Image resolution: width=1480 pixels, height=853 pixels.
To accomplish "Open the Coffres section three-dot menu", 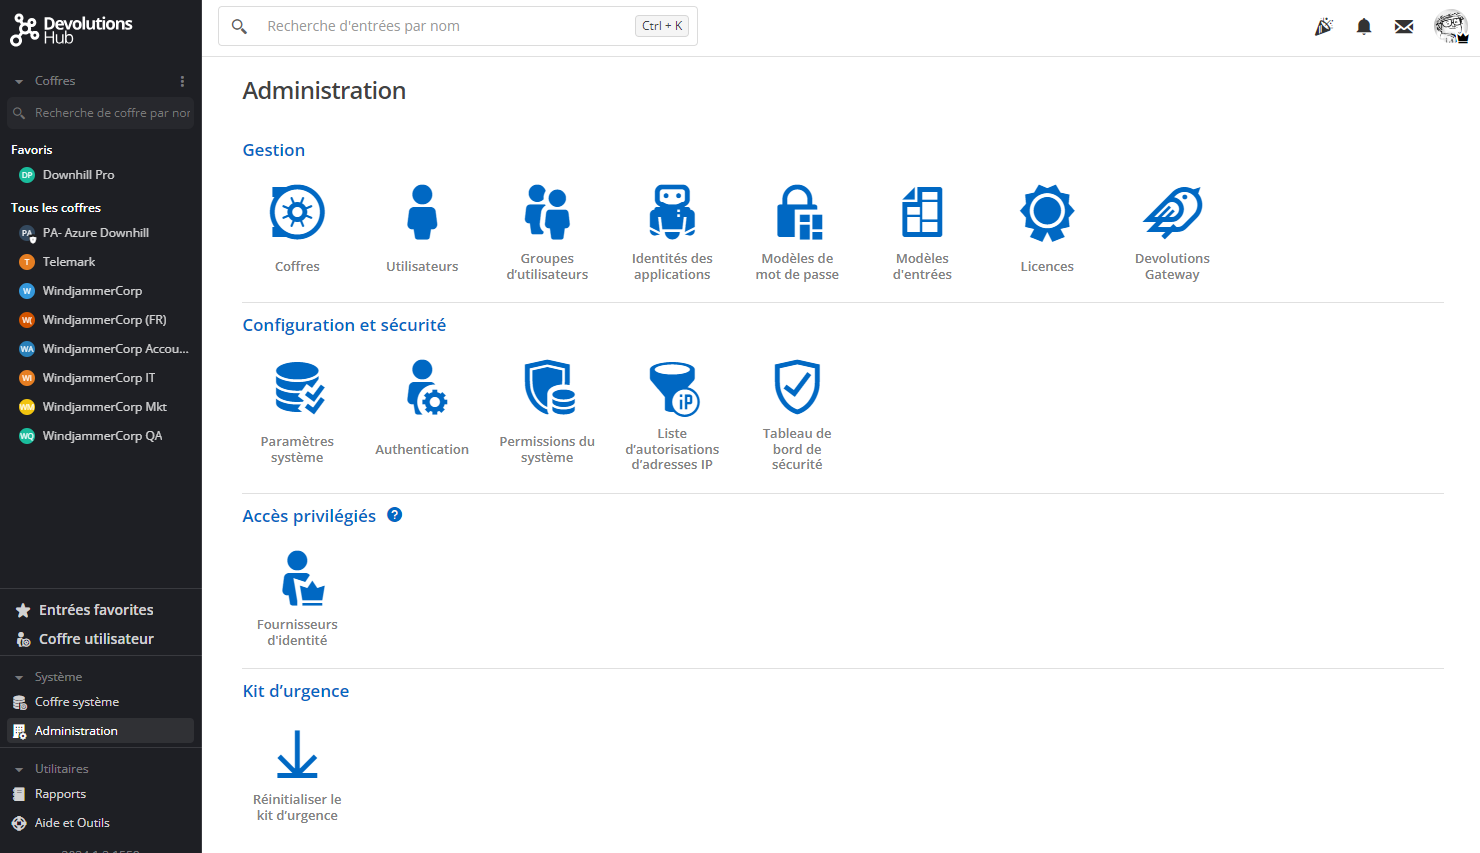I will (x=182, y=81).
